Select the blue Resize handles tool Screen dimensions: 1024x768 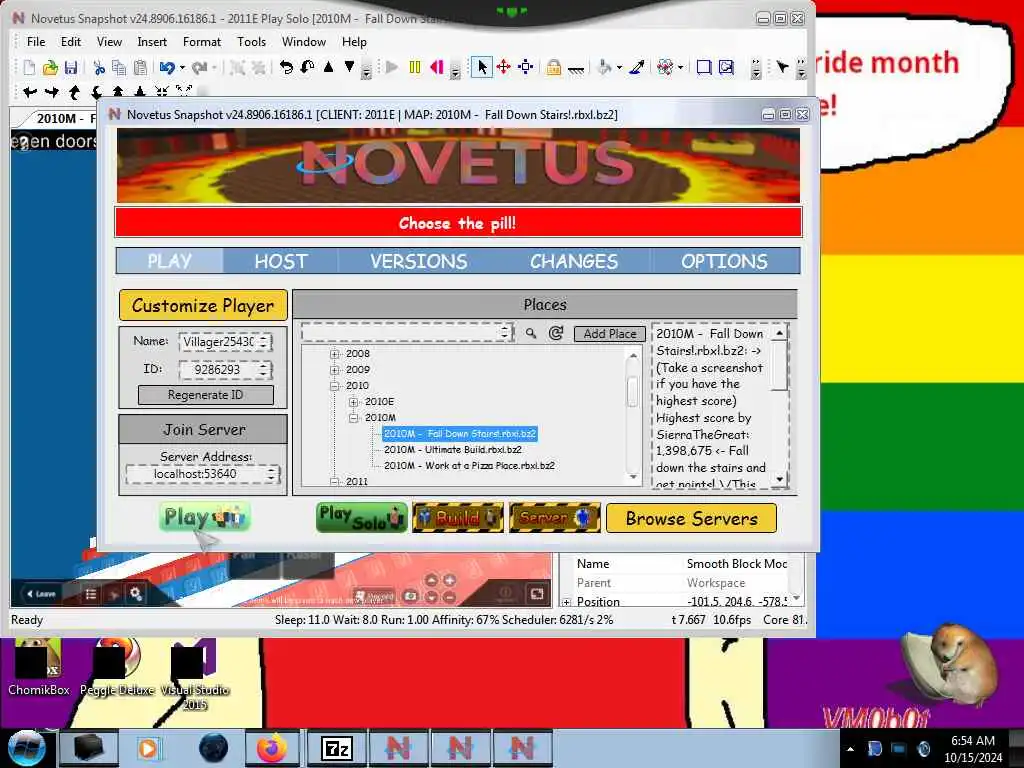click(526, 67)
